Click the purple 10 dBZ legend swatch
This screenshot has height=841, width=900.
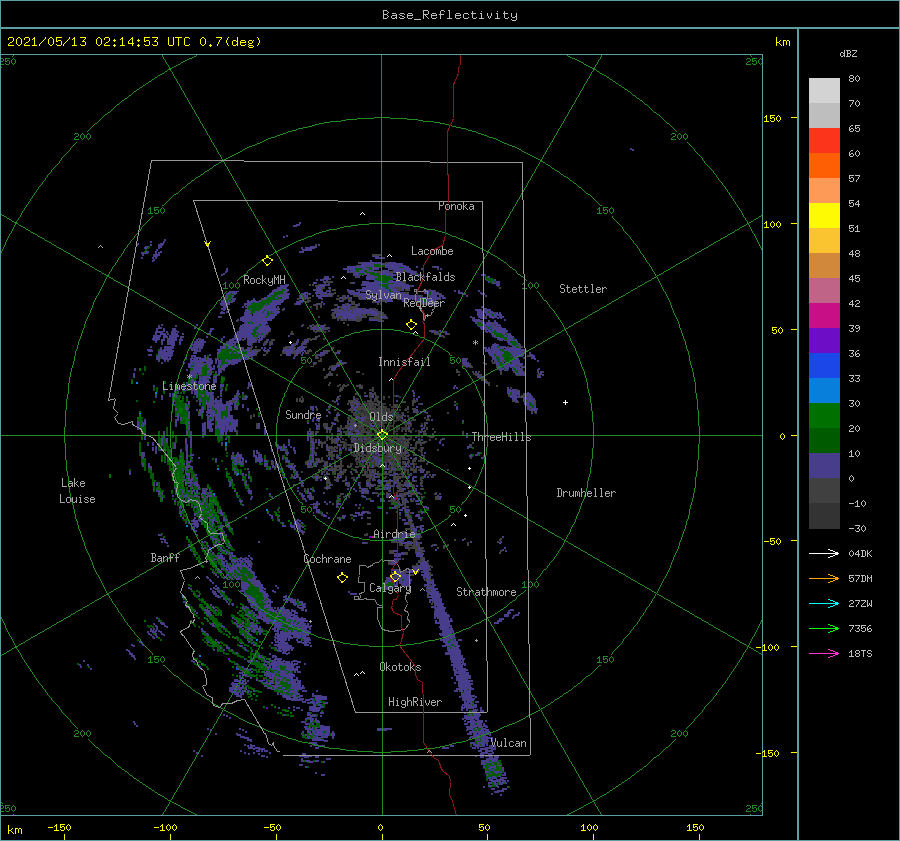pyautogui.click(x=824, y=466)
